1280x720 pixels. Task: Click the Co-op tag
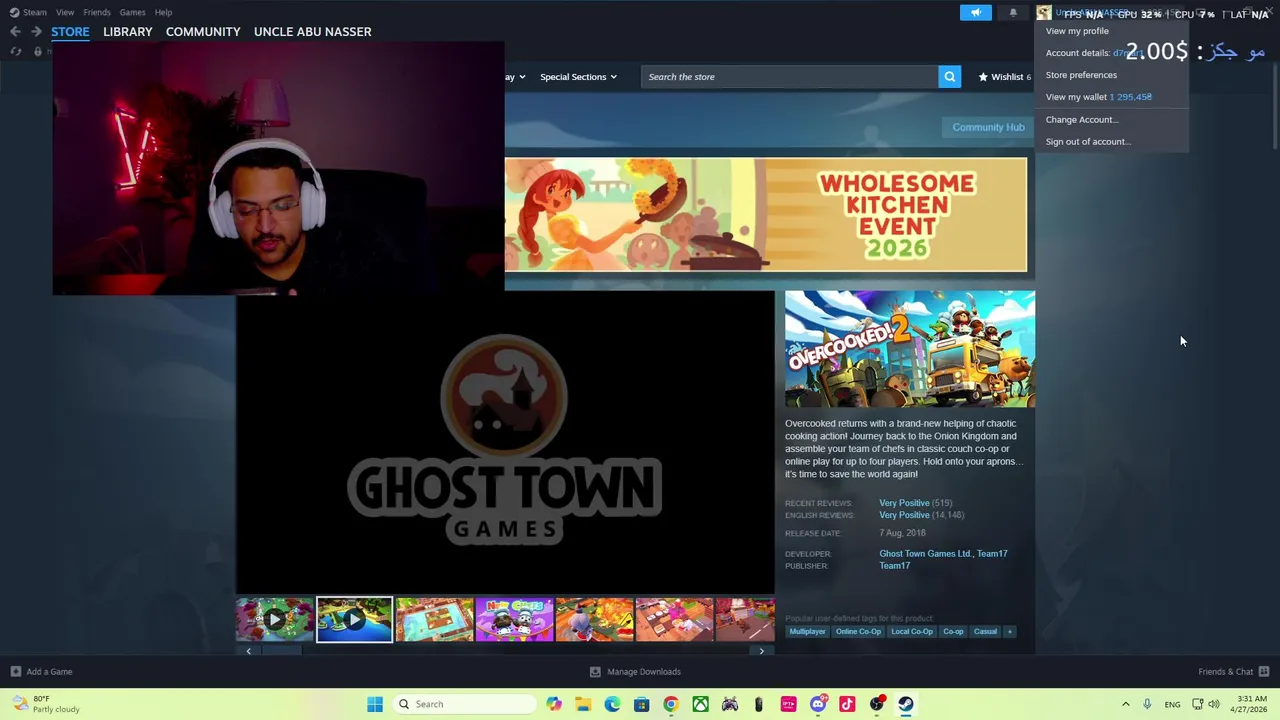pyautogui.click(x=953, y=632)
